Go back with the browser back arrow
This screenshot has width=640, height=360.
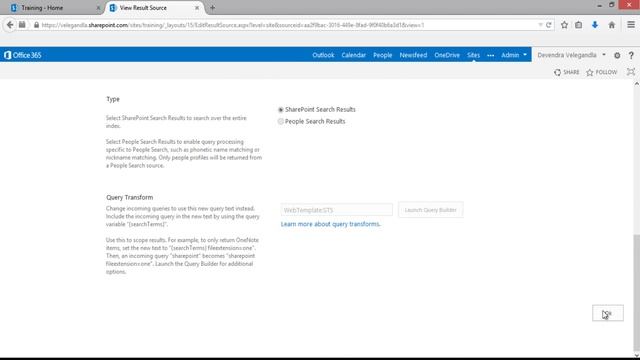pyautogui.click(x=10, y=25)
